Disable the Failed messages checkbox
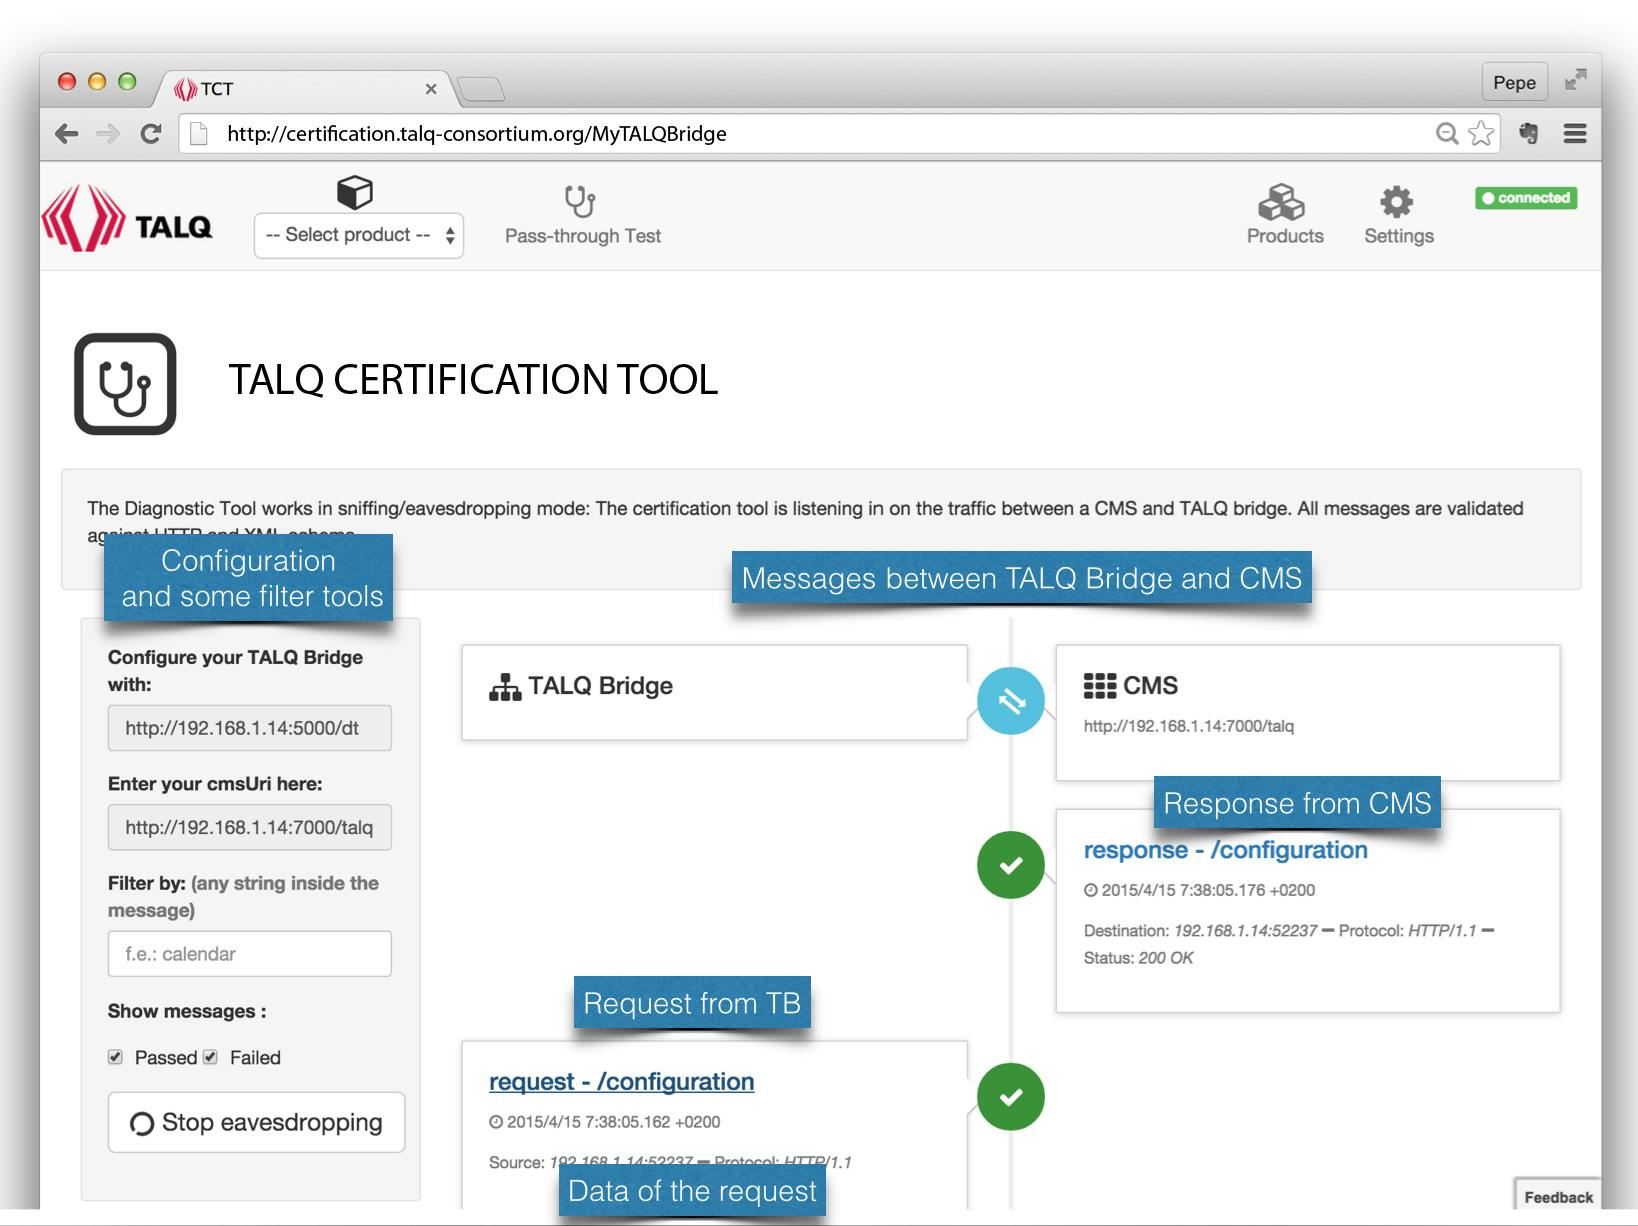This screenshot has height=1226, width=1638. pos(209,1057)
